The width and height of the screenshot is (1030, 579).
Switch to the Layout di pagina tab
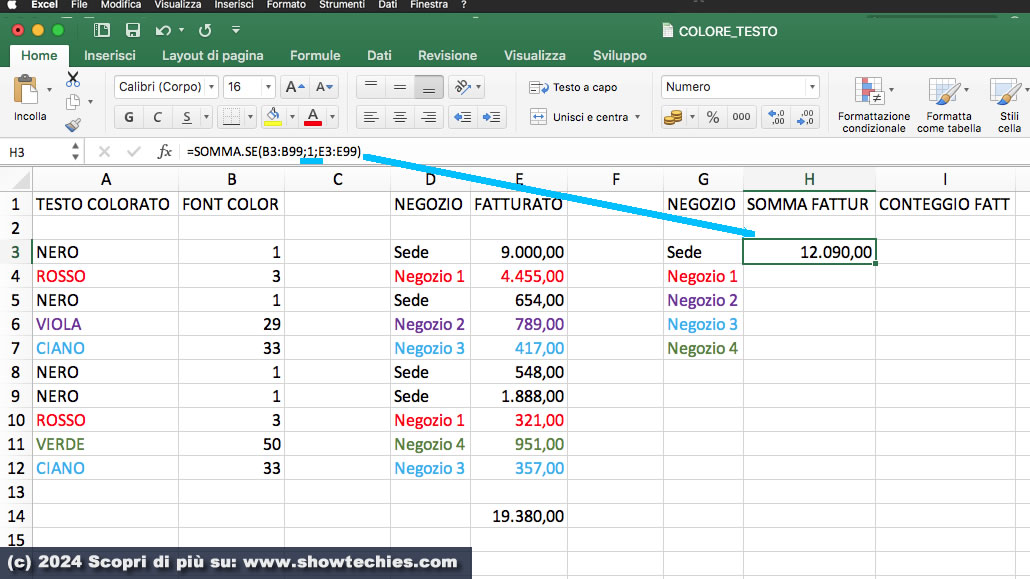tap(213, 55)
